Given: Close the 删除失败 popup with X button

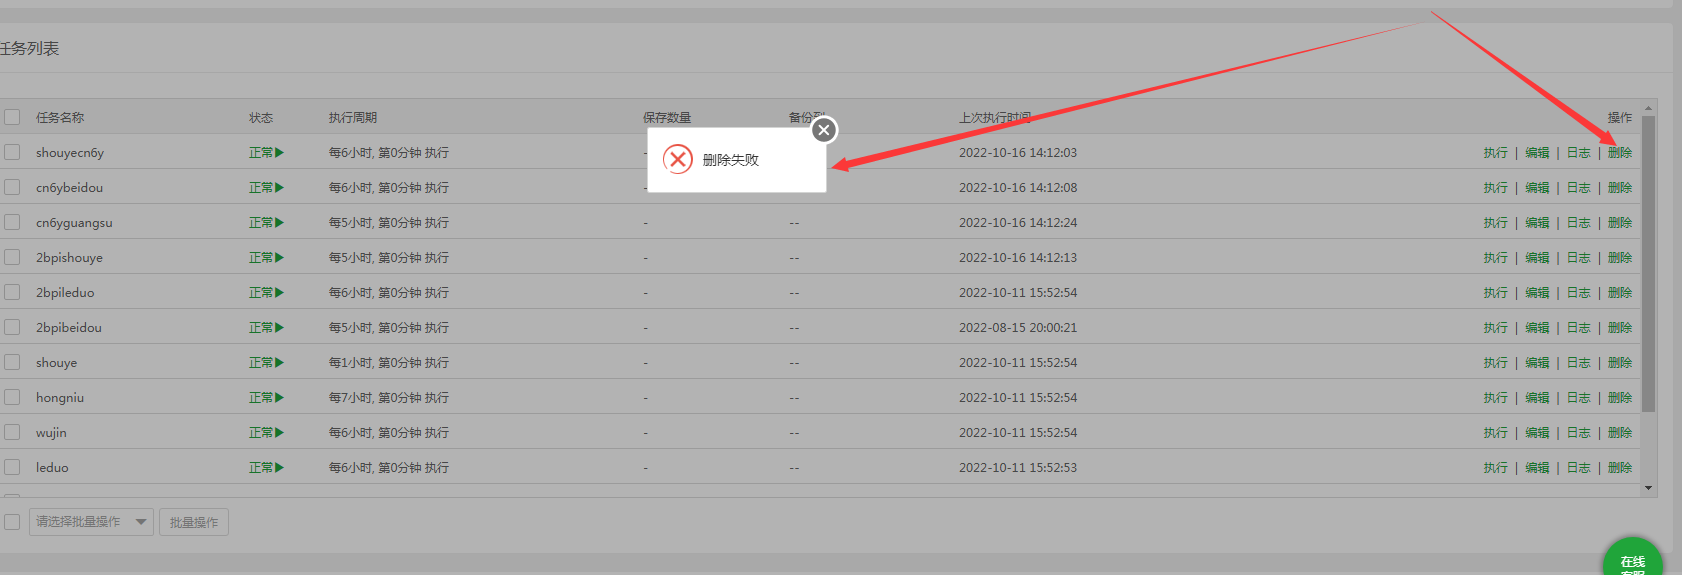Looking at the screenshot, I should pyautogui.click(x=824, y=130).
